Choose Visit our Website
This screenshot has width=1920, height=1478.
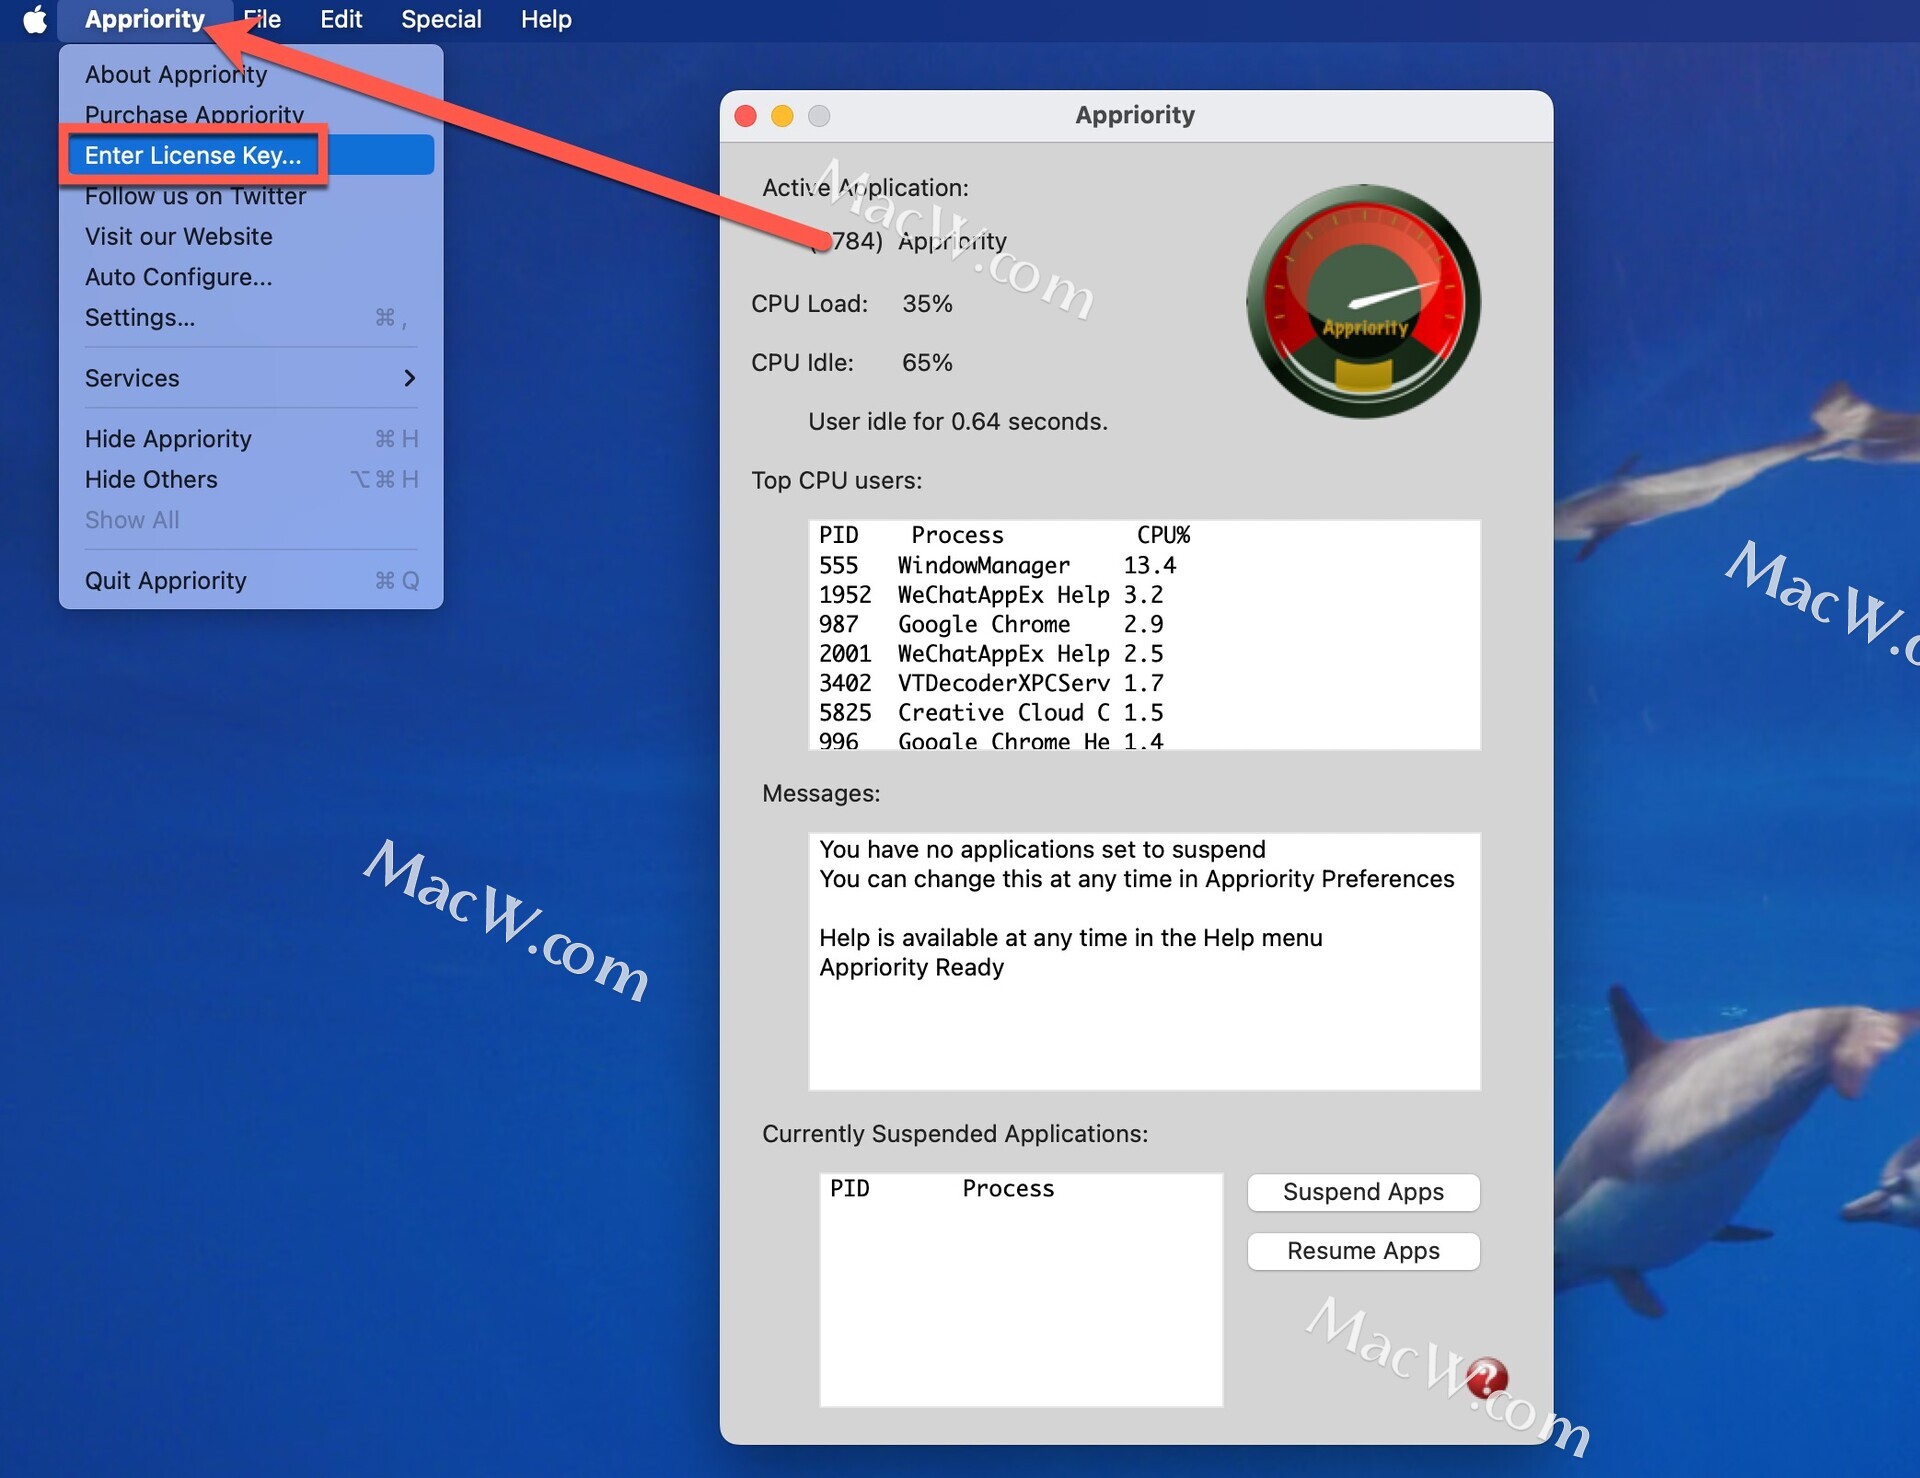pyautogui.click(x=250, y=236)
